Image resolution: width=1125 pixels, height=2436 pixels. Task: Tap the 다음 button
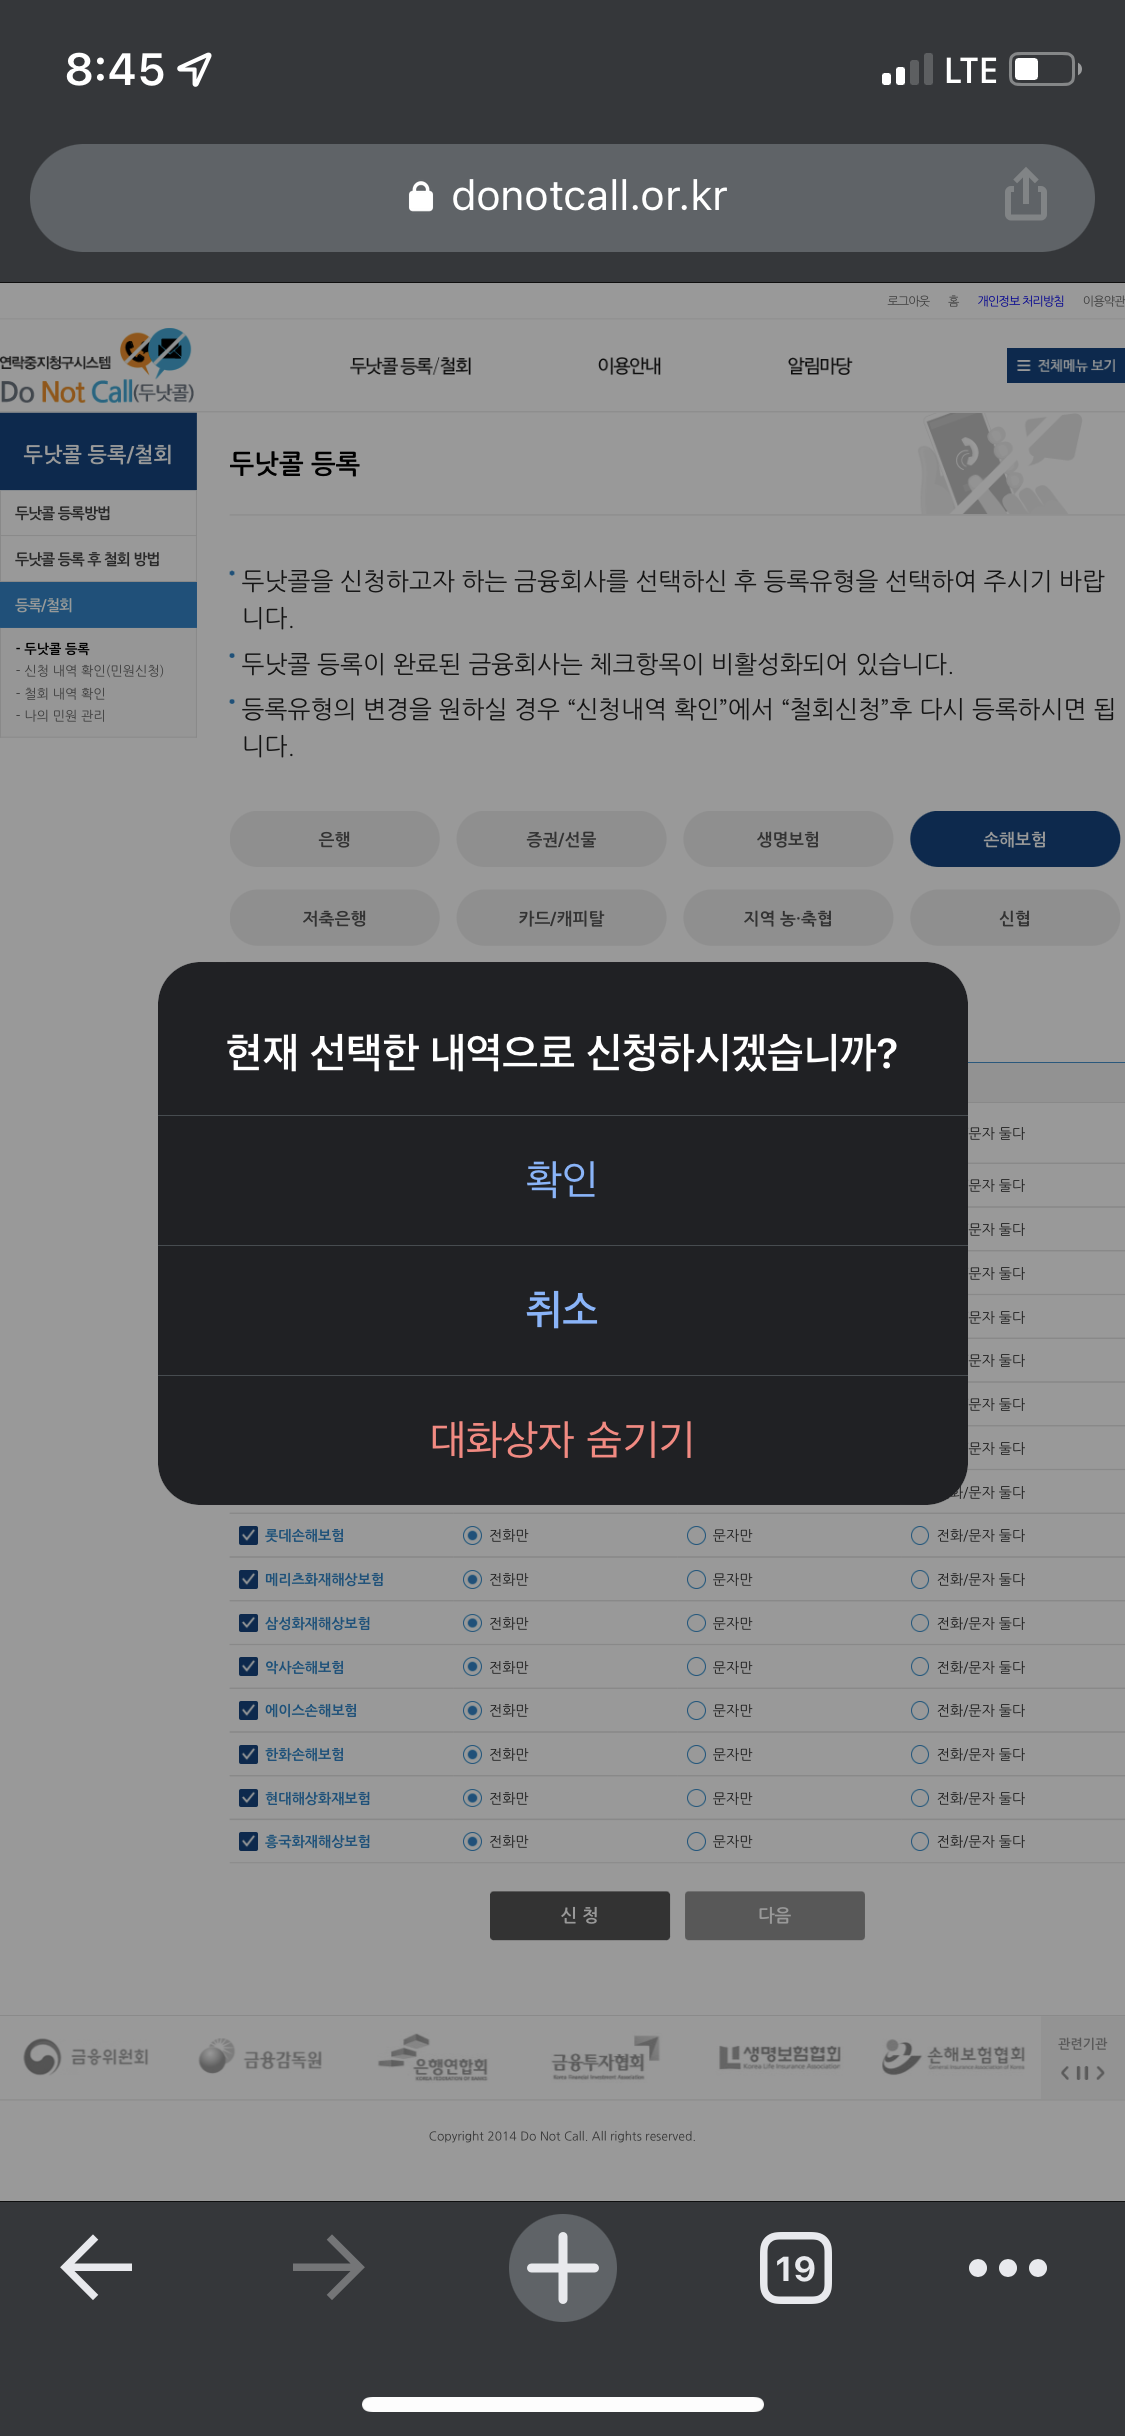click(775, 1915)
